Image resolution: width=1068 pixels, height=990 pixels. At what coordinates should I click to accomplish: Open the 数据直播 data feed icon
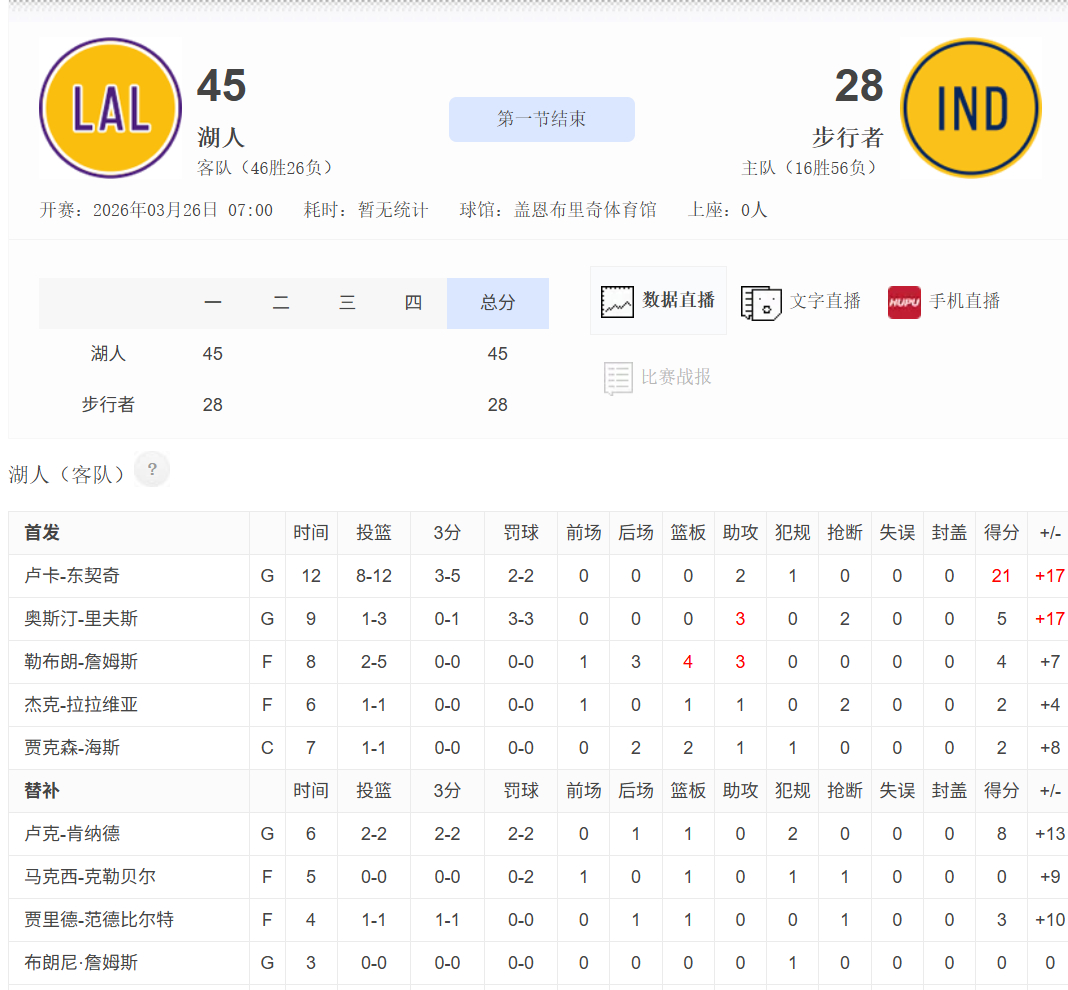click(x=657, y=301)
